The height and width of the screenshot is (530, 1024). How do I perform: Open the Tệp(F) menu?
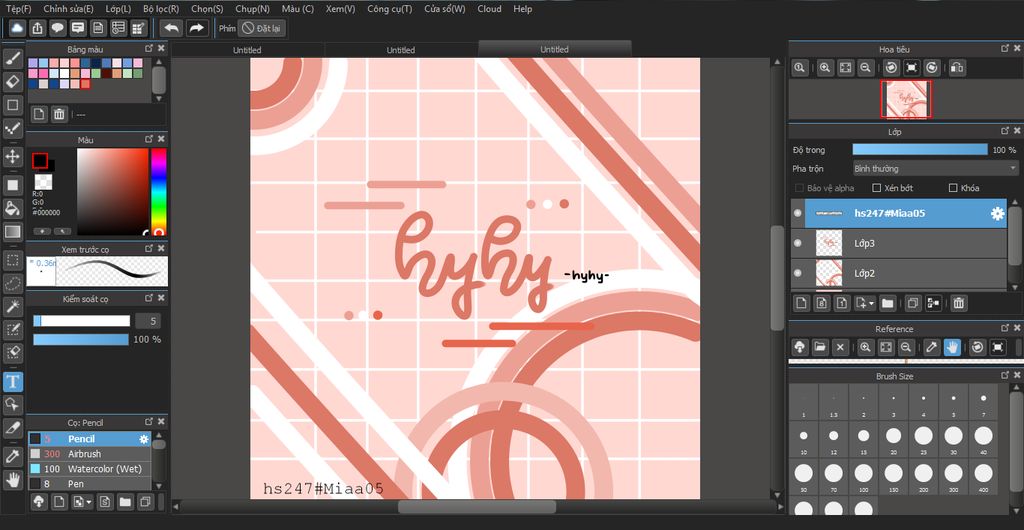(18, 9)
